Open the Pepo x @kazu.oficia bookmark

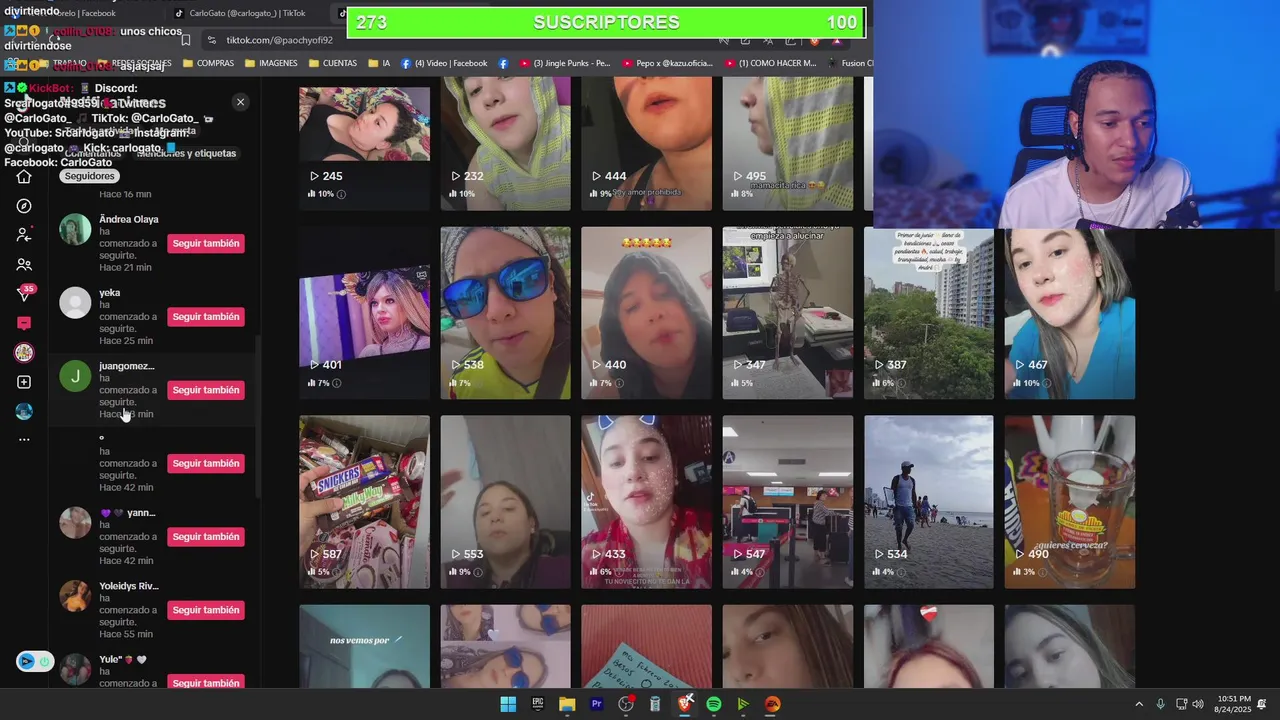667,63
